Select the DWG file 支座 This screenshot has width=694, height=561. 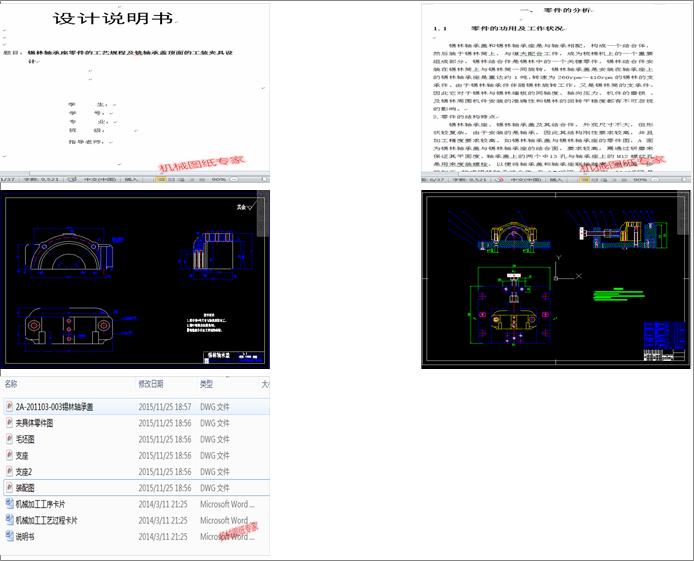136,455
